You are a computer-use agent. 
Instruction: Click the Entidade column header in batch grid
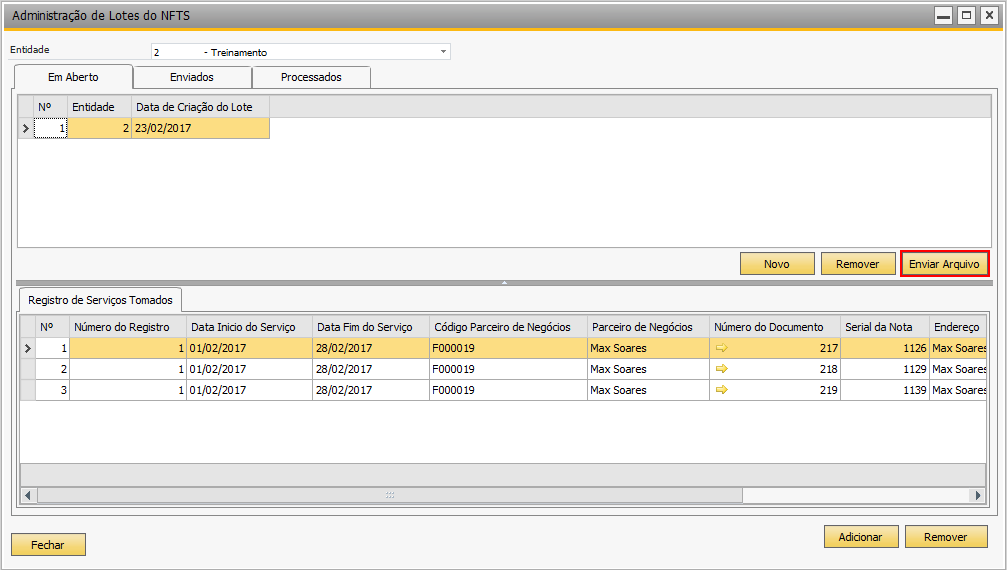click(100, 107)
